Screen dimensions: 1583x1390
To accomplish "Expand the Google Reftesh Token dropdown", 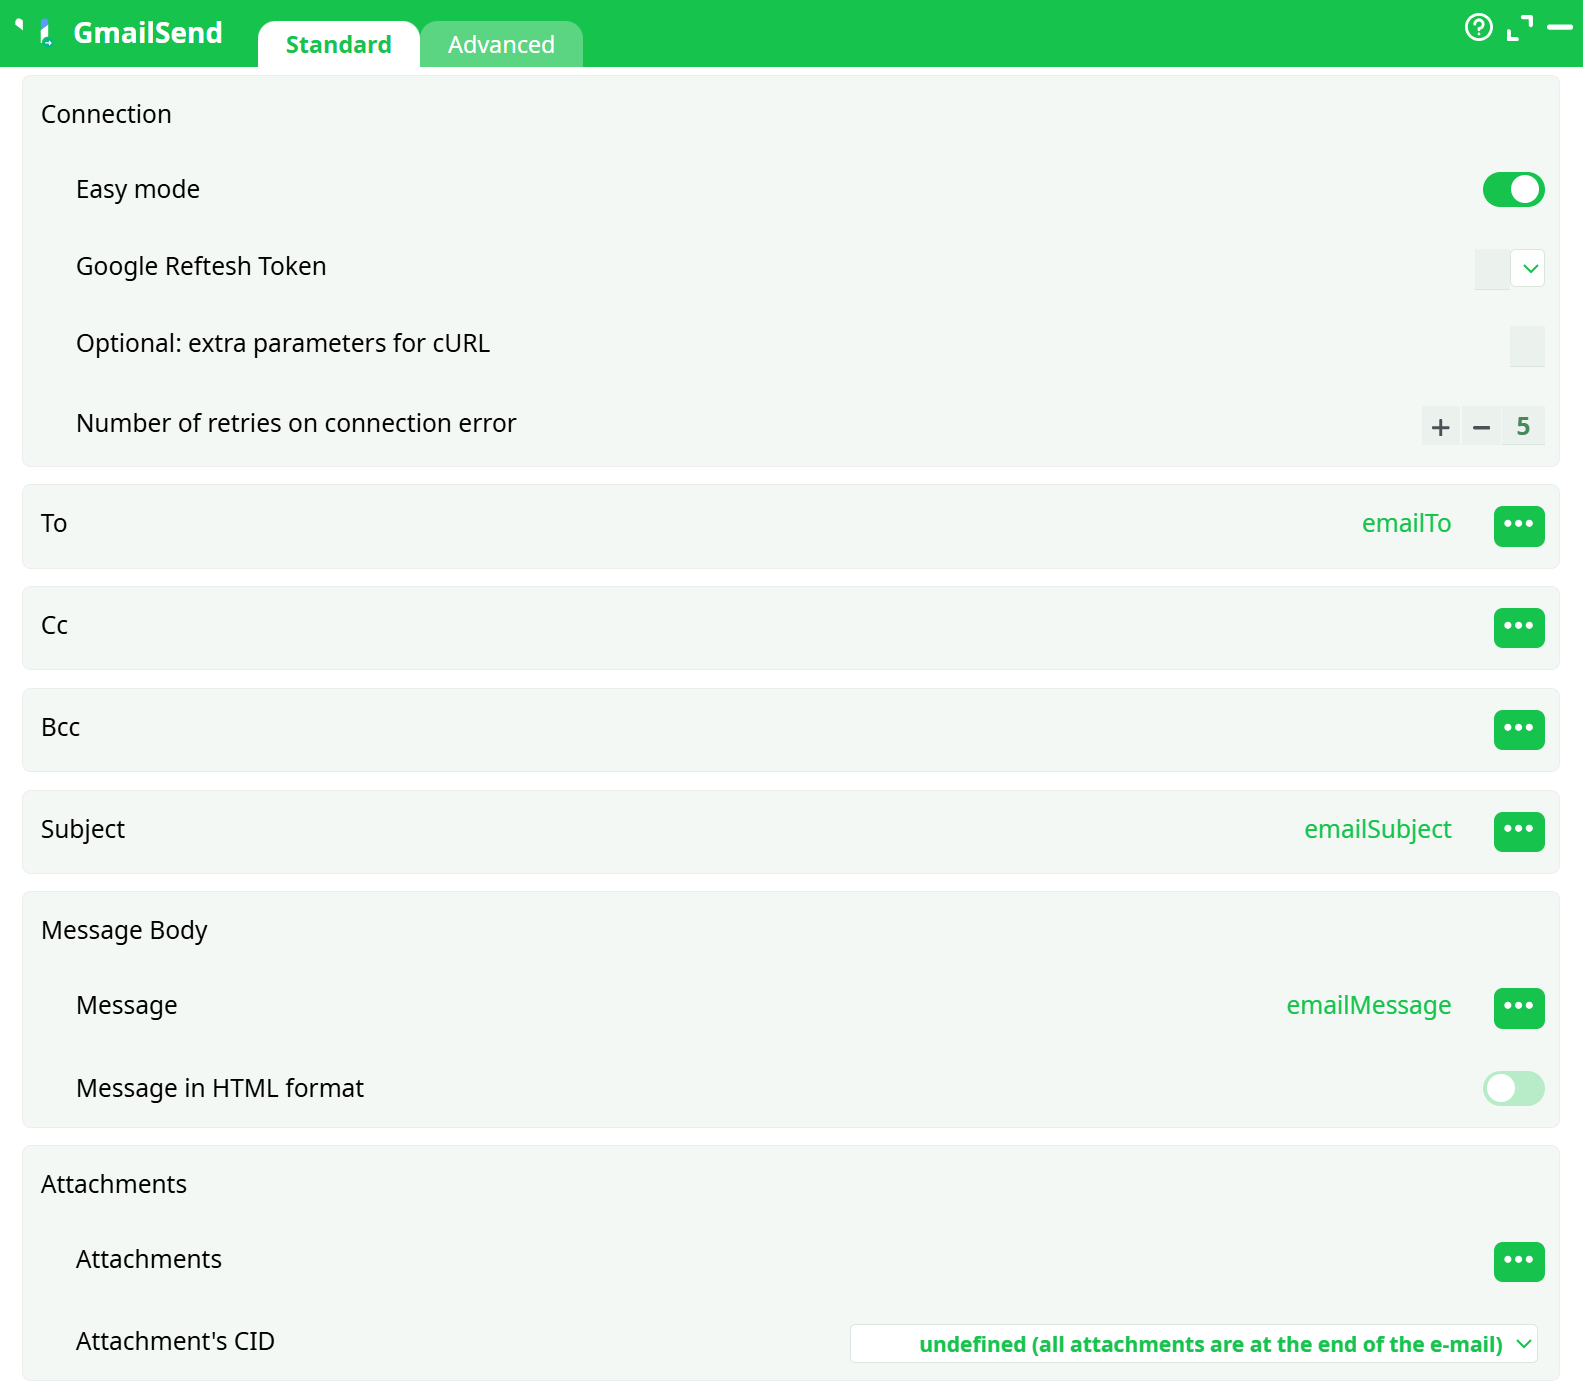I will 1528,268.
